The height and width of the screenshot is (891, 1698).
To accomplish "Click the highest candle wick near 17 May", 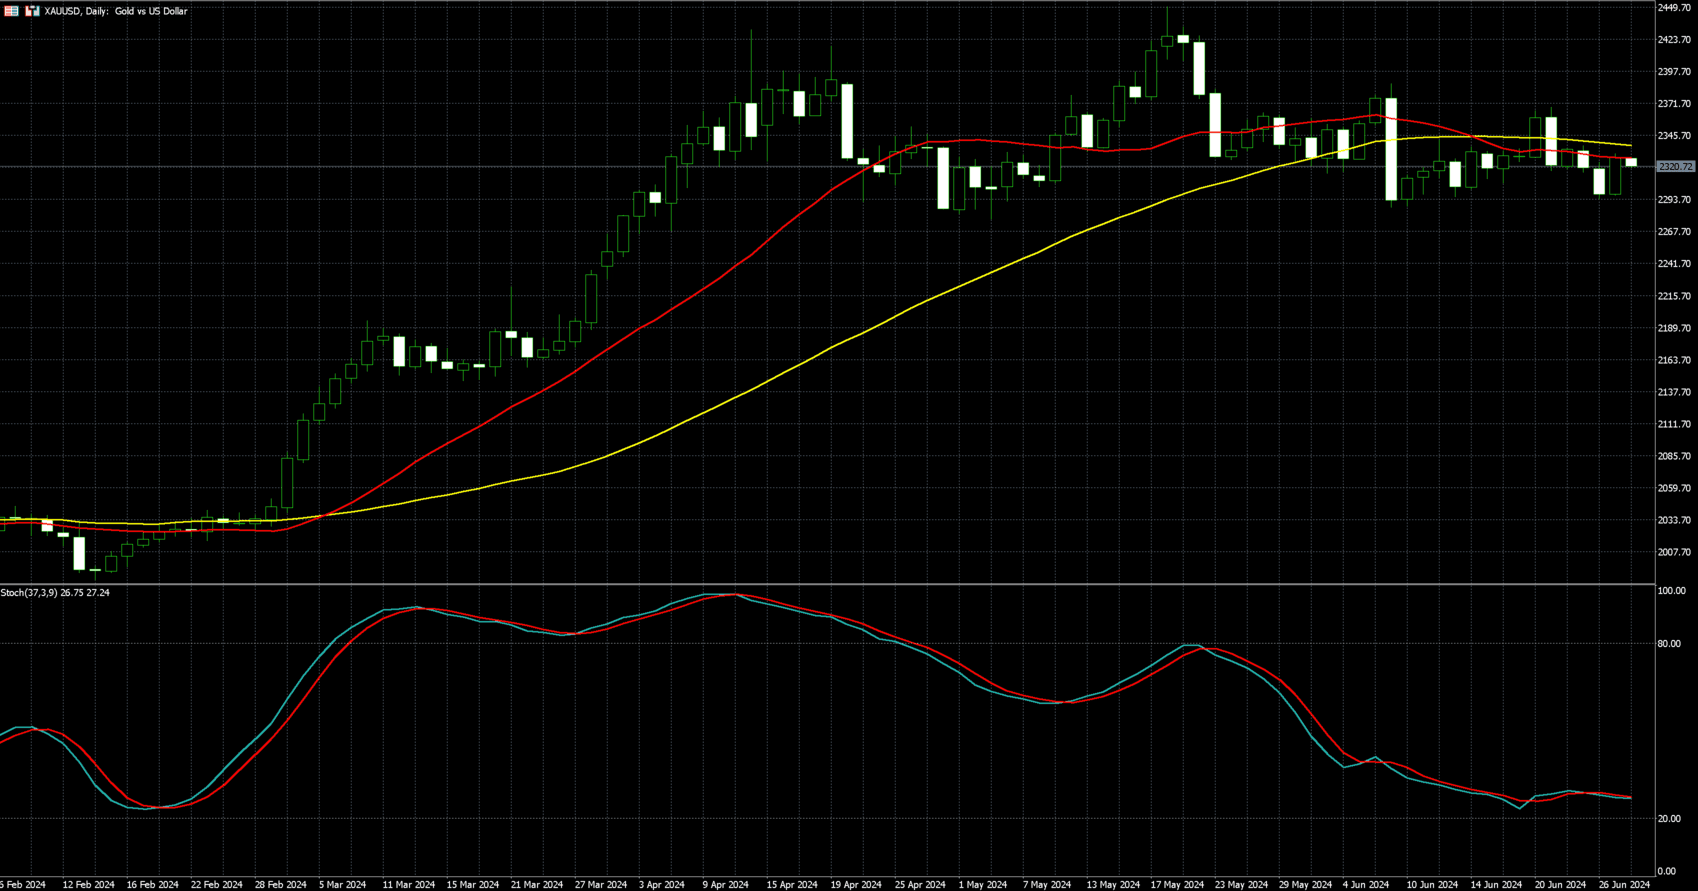I will (x=1167, y=20).
